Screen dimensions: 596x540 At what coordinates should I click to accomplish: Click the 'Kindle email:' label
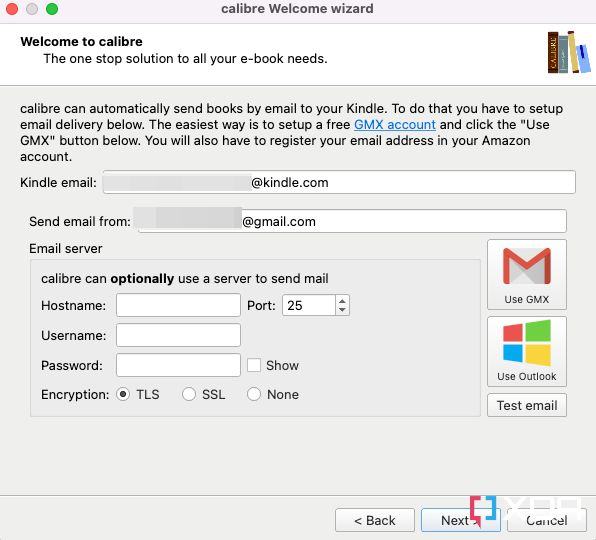point(58,182)
